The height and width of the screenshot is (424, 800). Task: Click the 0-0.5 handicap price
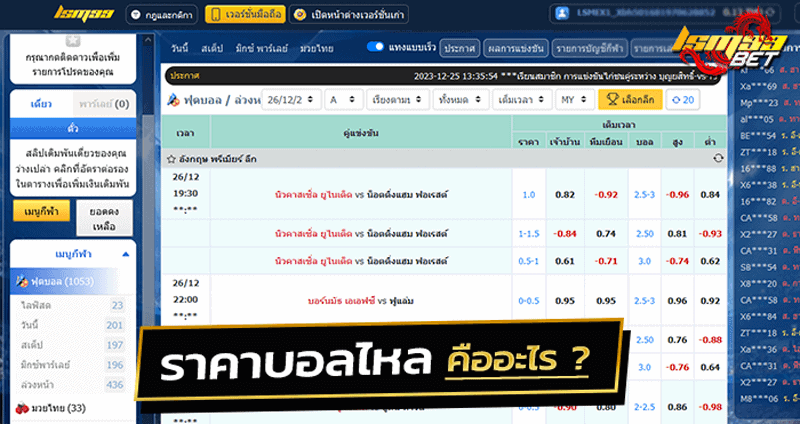529,301
